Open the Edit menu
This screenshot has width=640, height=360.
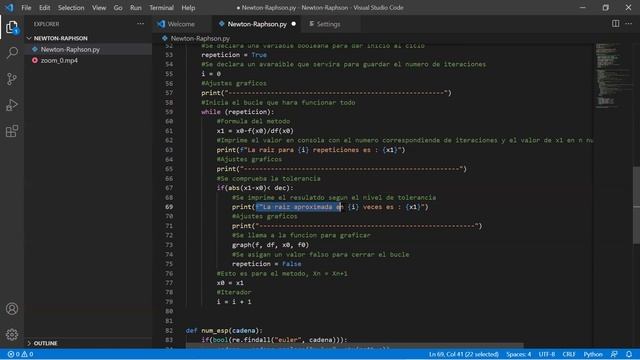[44, 8]
